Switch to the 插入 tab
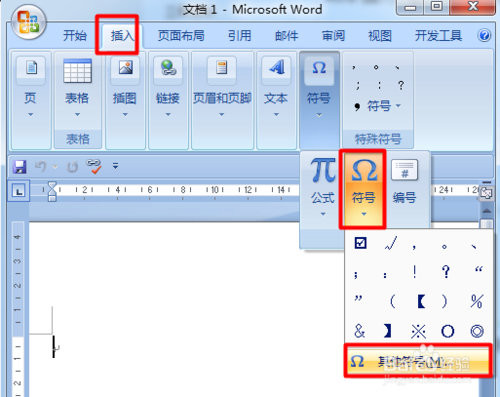Screen dimensions: 500x397 [122, 35]
